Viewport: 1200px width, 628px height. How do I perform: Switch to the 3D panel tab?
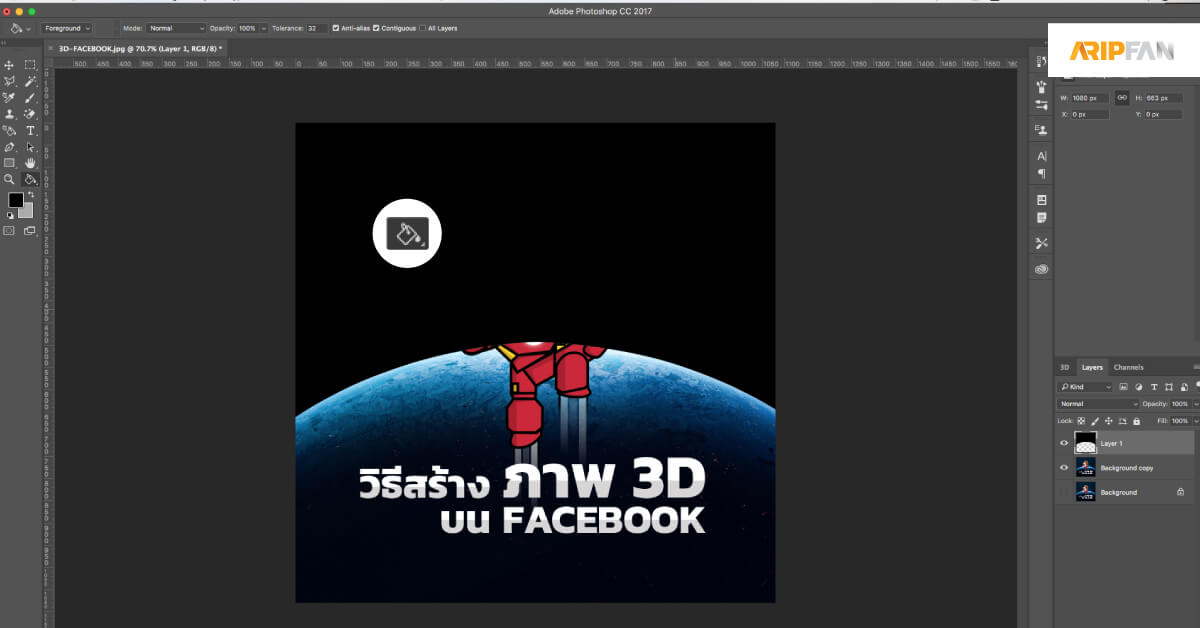[1065, 367]
